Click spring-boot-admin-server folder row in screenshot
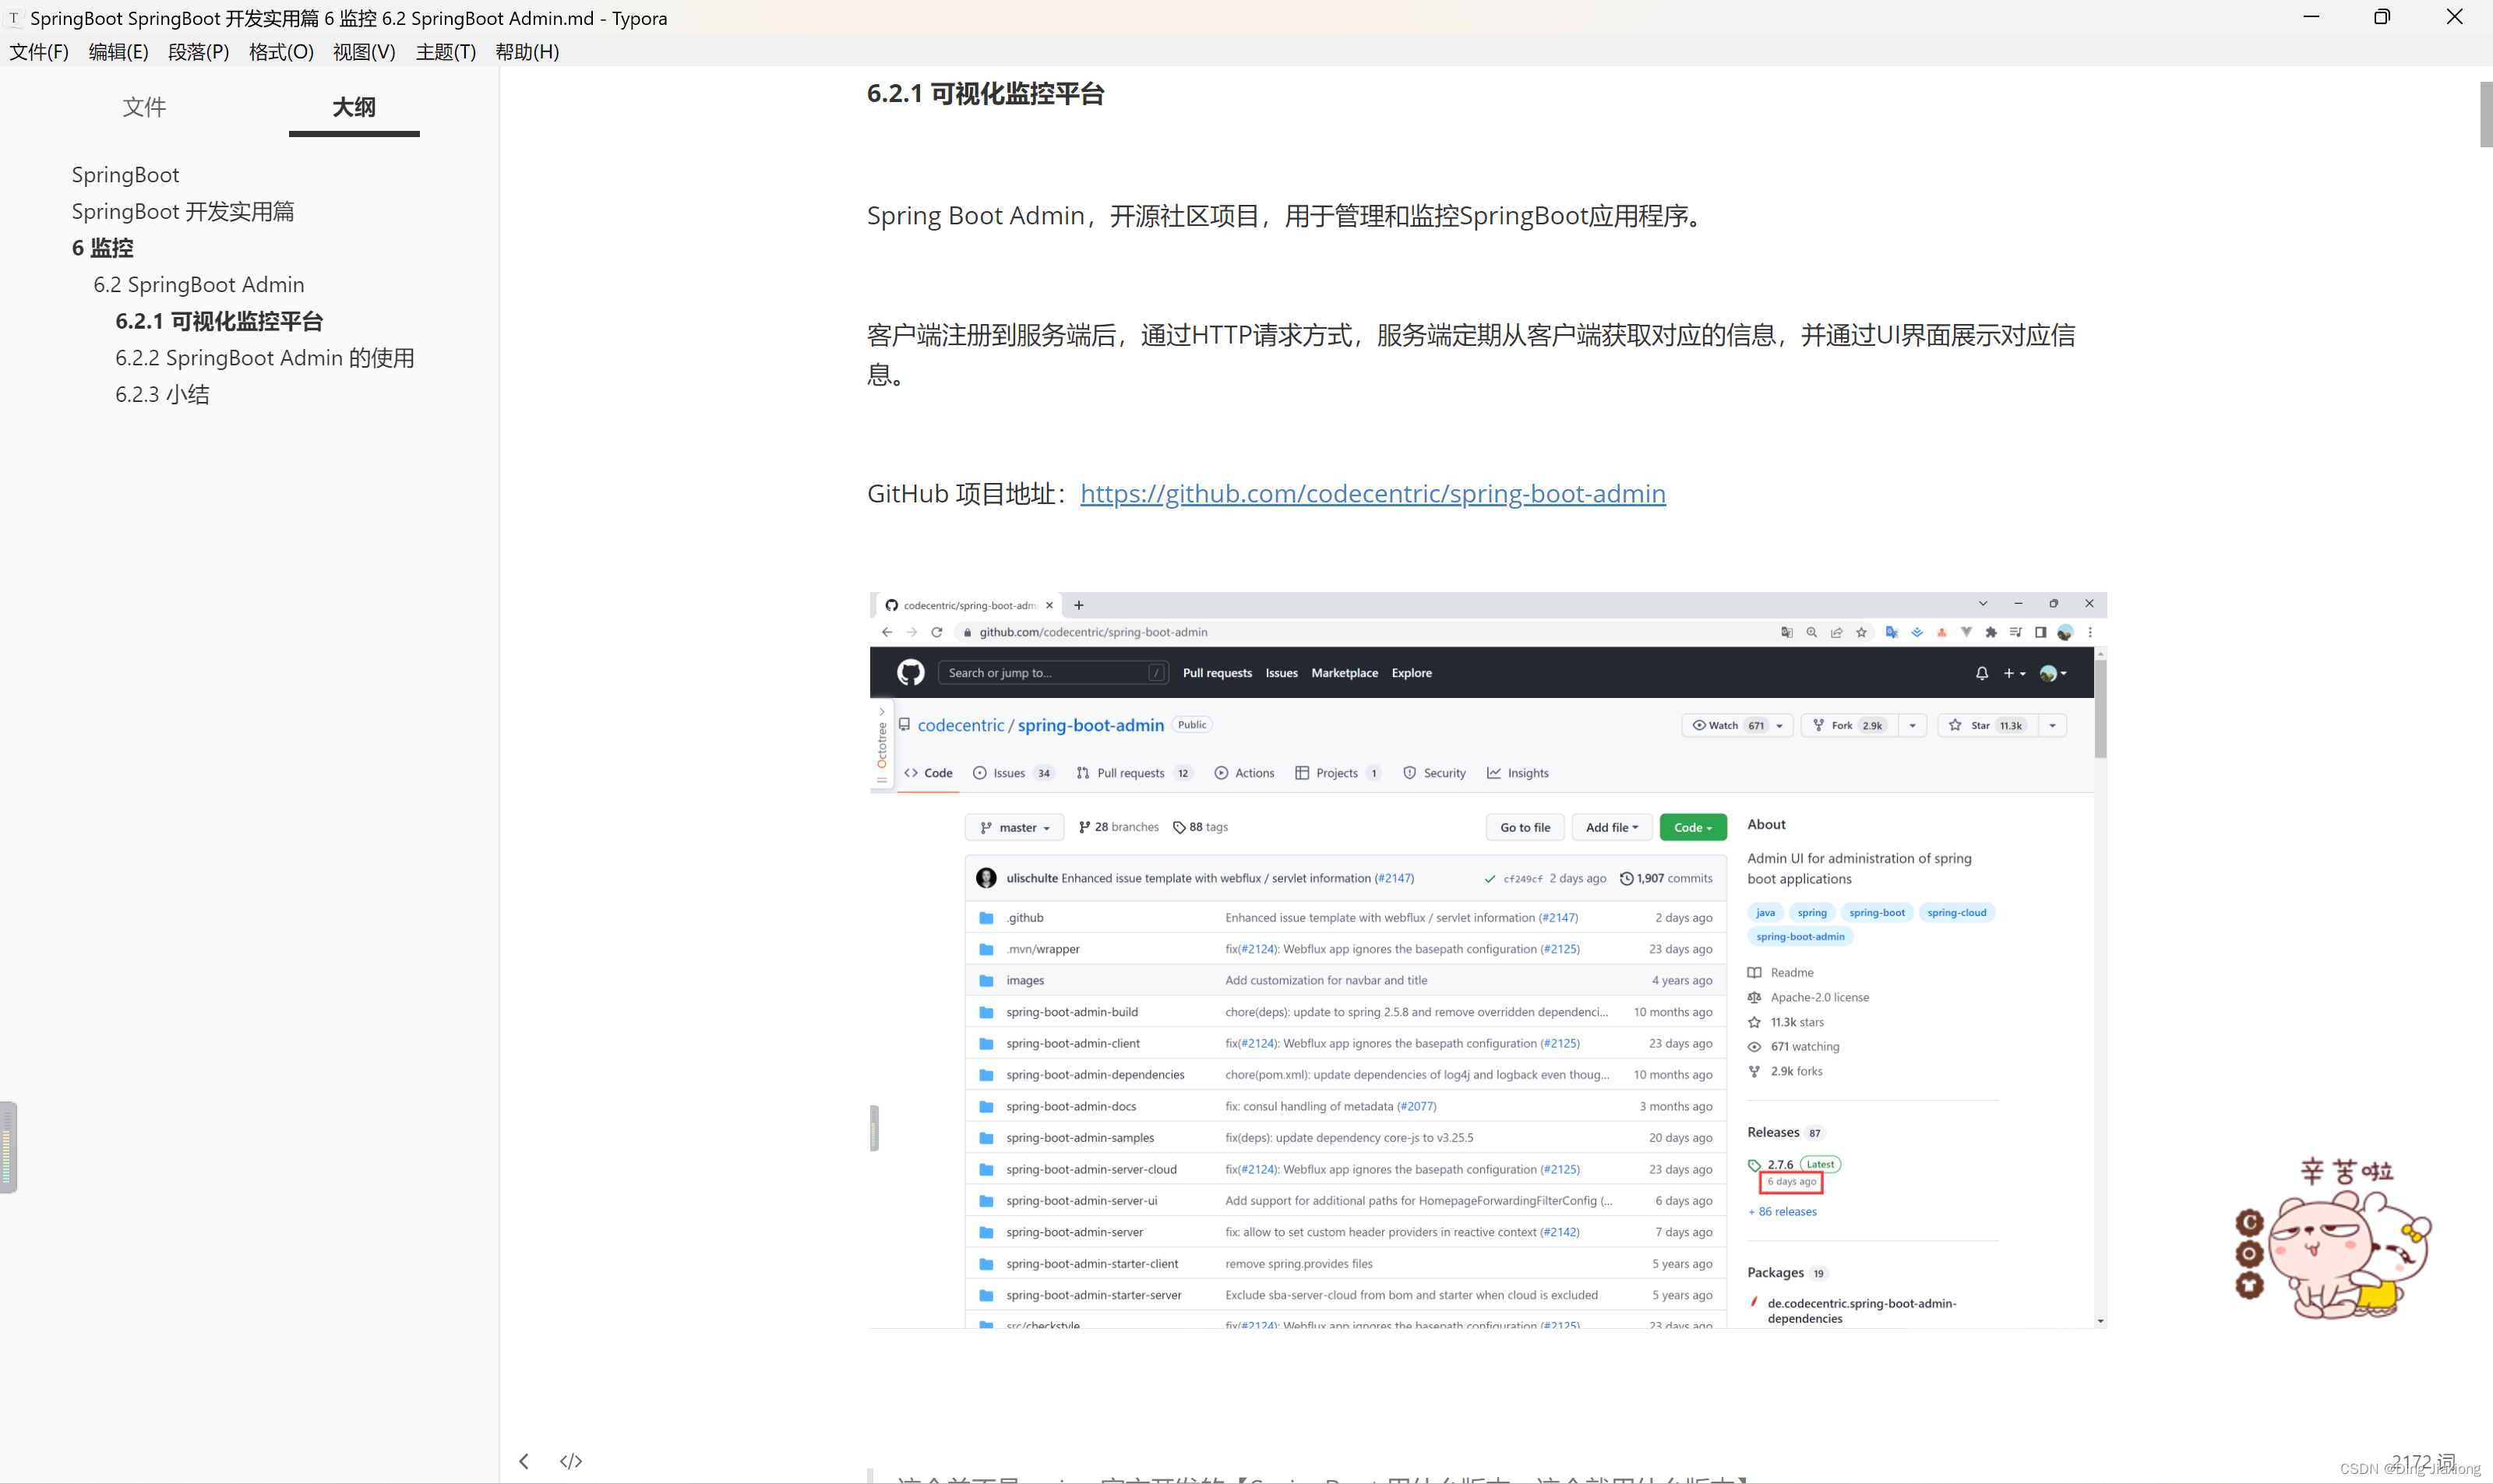Viewport: 2493px width, 1484px height. [x=1345, y=1233]
